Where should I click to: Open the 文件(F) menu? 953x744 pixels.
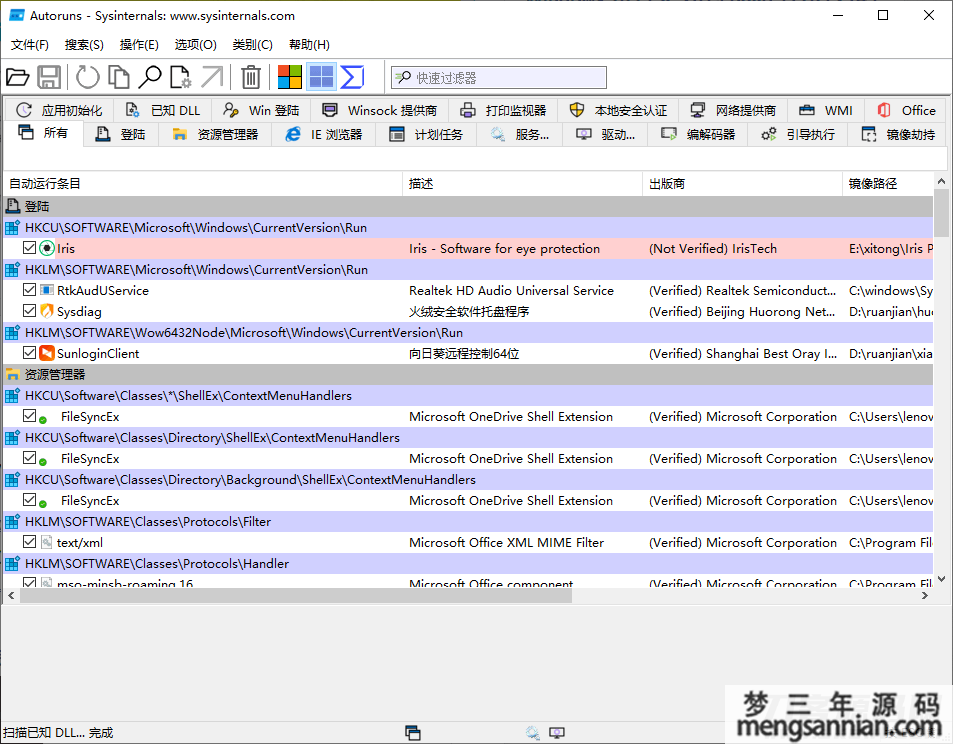[x=30, y=44]
